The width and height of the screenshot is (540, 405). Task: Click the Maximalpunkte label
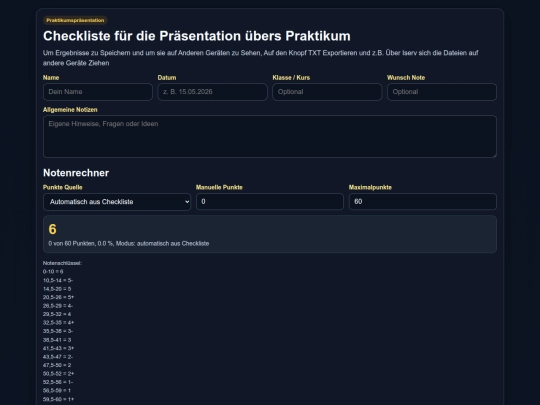click(370, 187)
